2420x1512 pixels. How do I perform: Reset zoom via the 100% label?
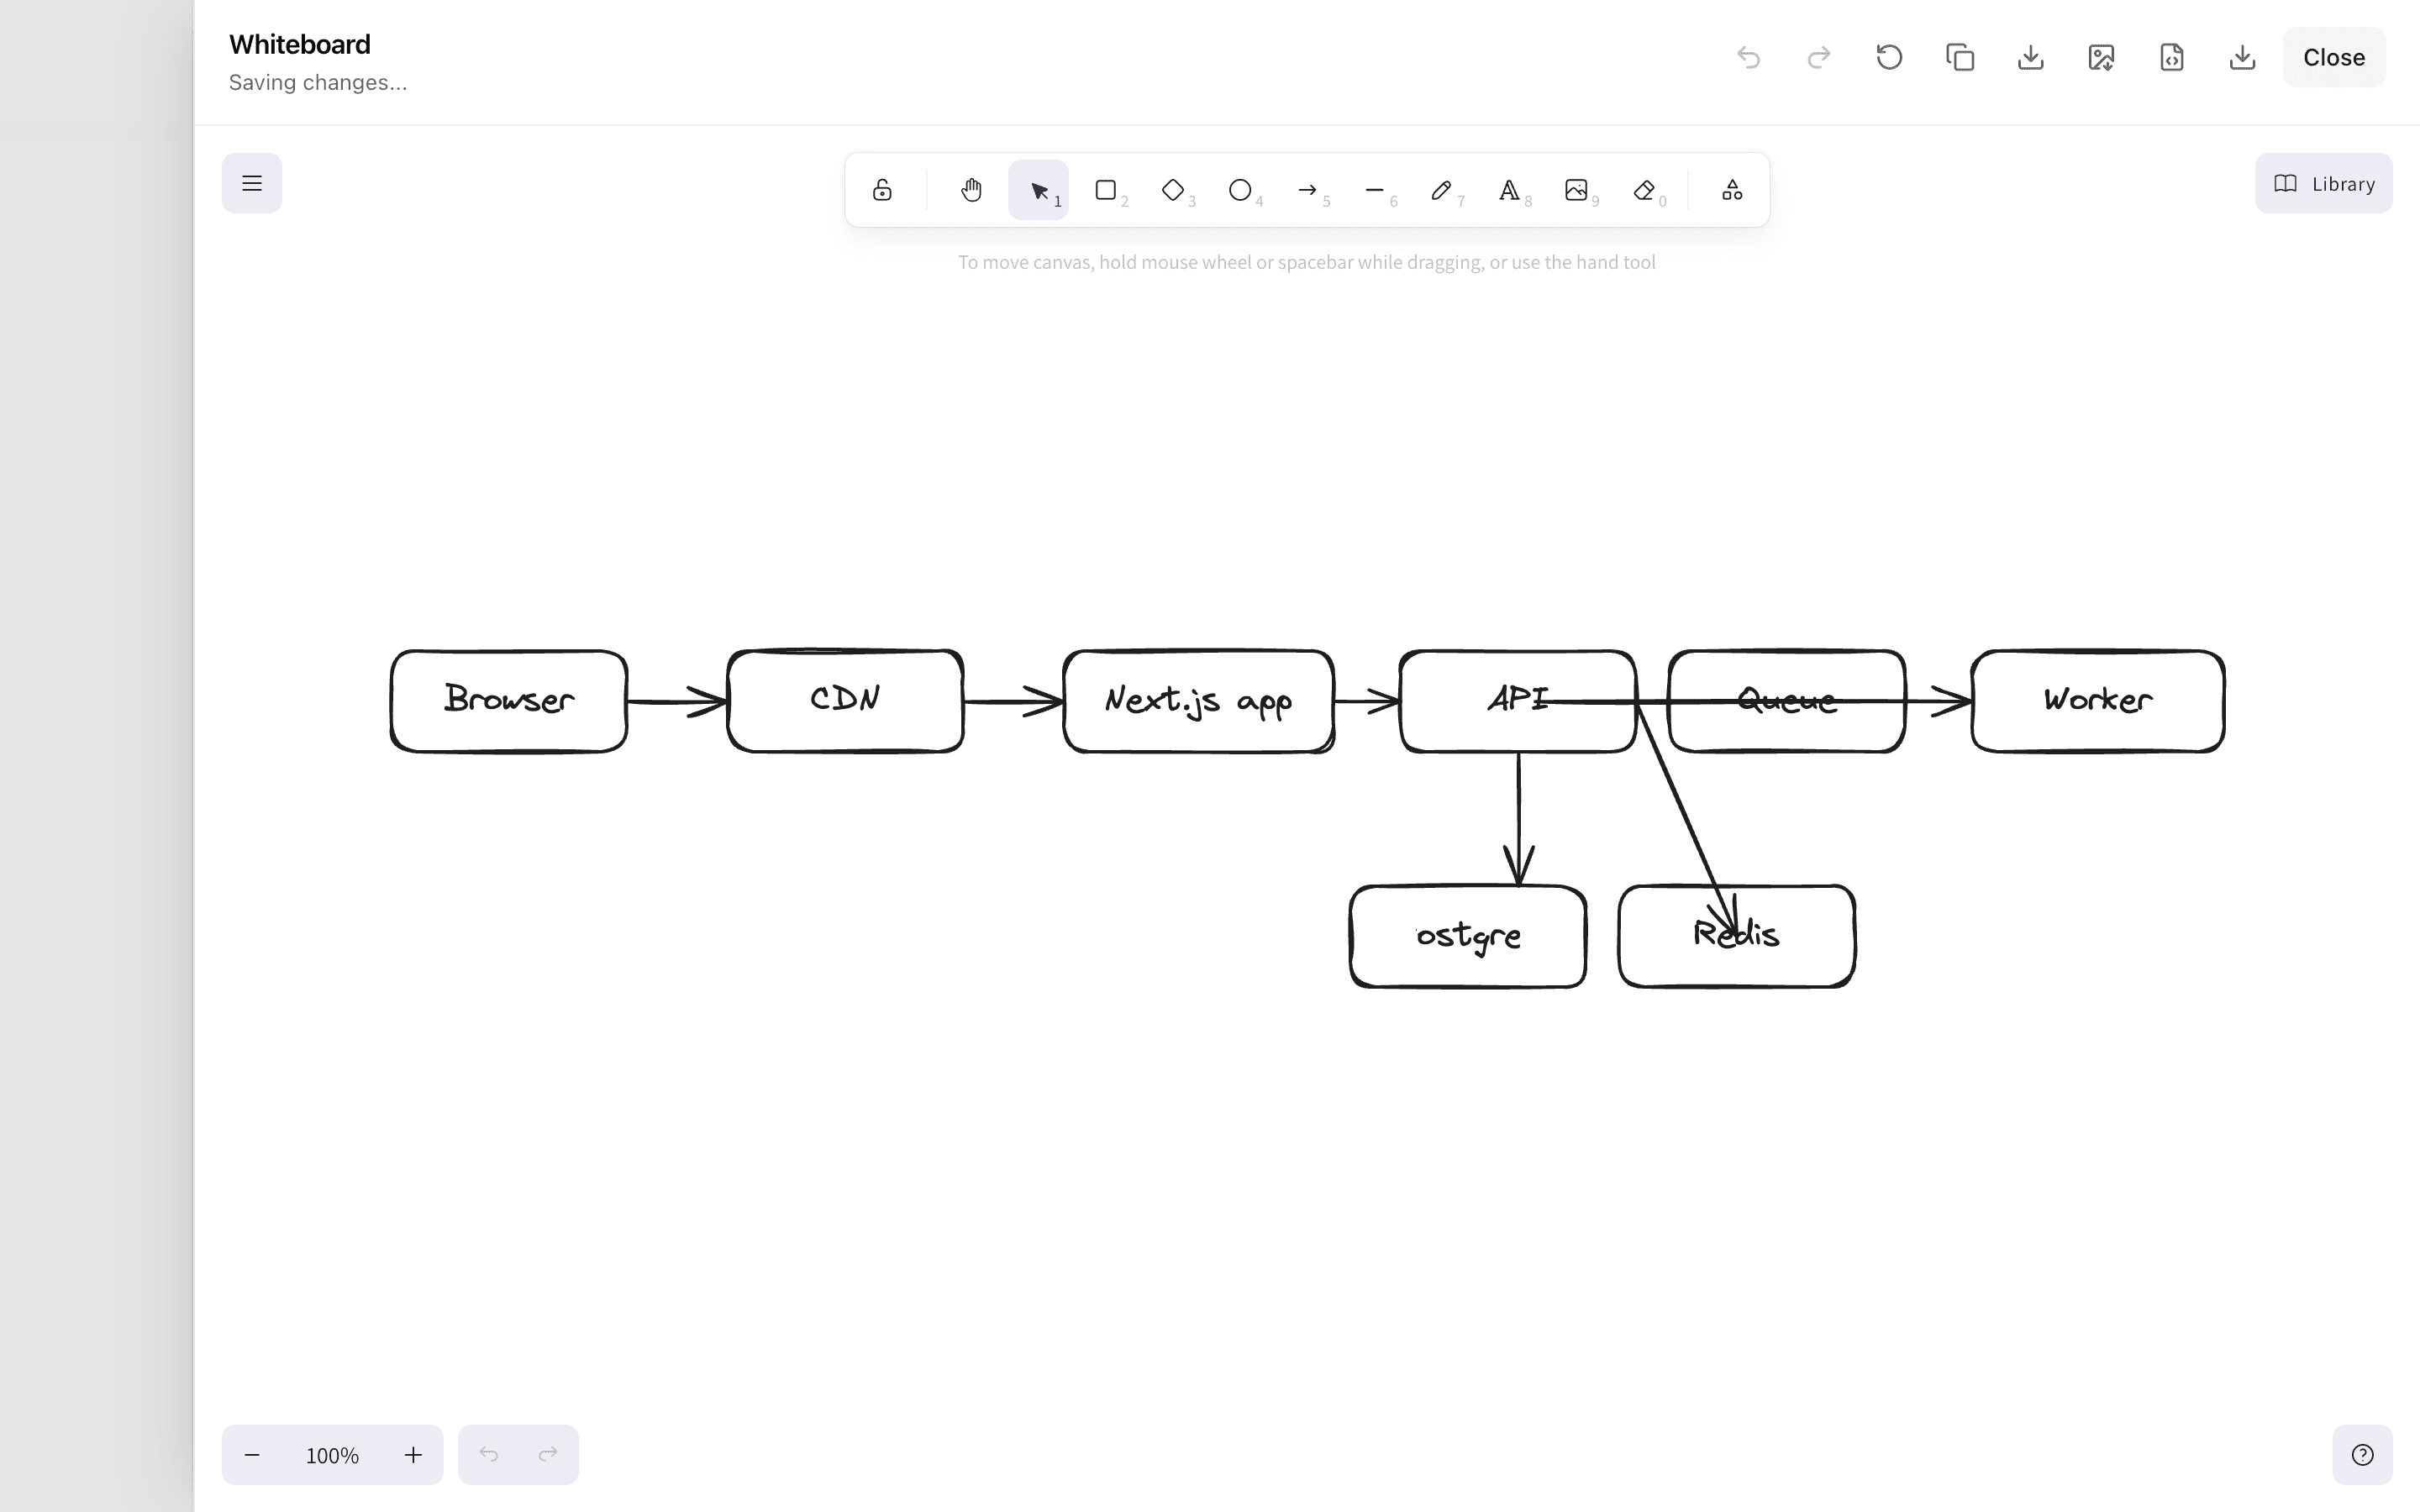332,1455
